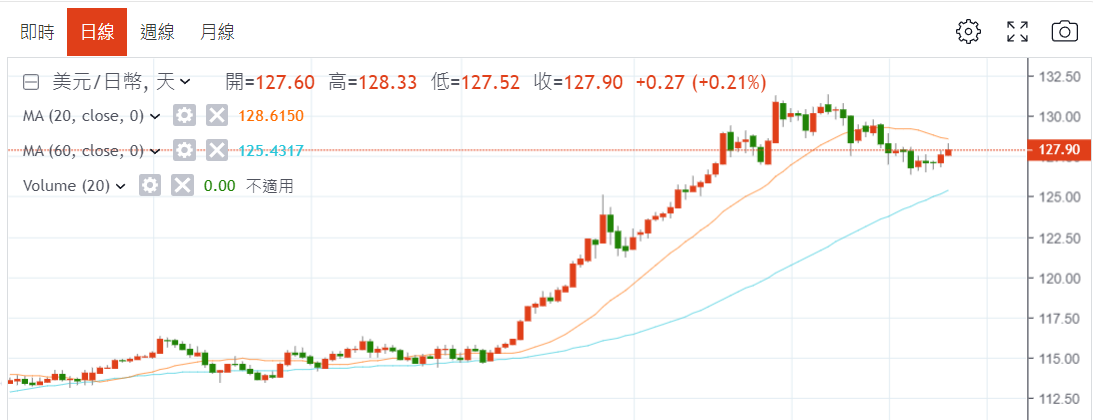Remove the MA 60 indicator
The width and height of the screenshot is (1093, 420).
click(216, 151)
